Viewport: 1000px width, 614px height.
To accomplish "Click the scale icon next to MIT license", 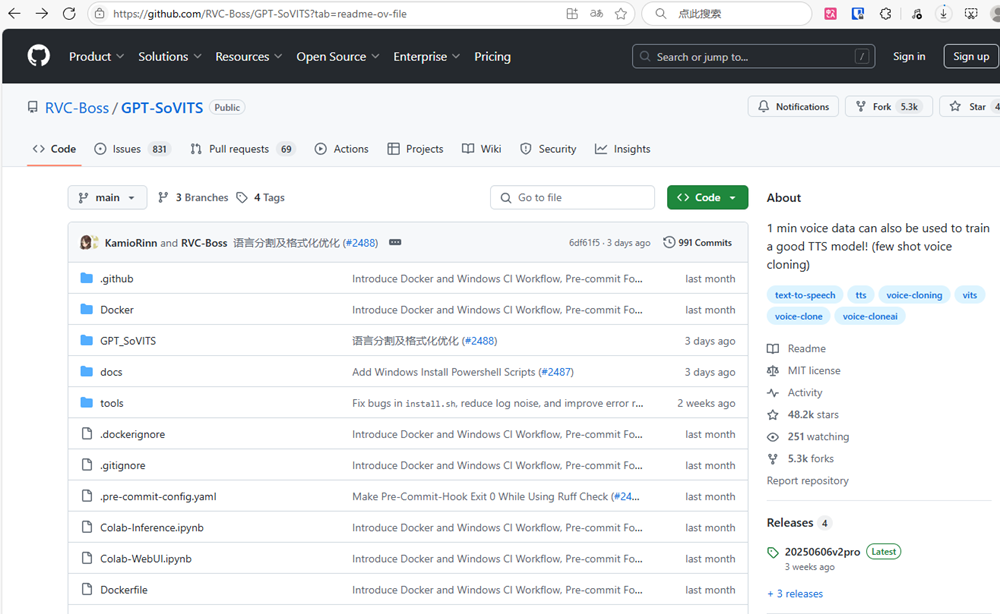I will pyautogui.click(x=773, y=370).
